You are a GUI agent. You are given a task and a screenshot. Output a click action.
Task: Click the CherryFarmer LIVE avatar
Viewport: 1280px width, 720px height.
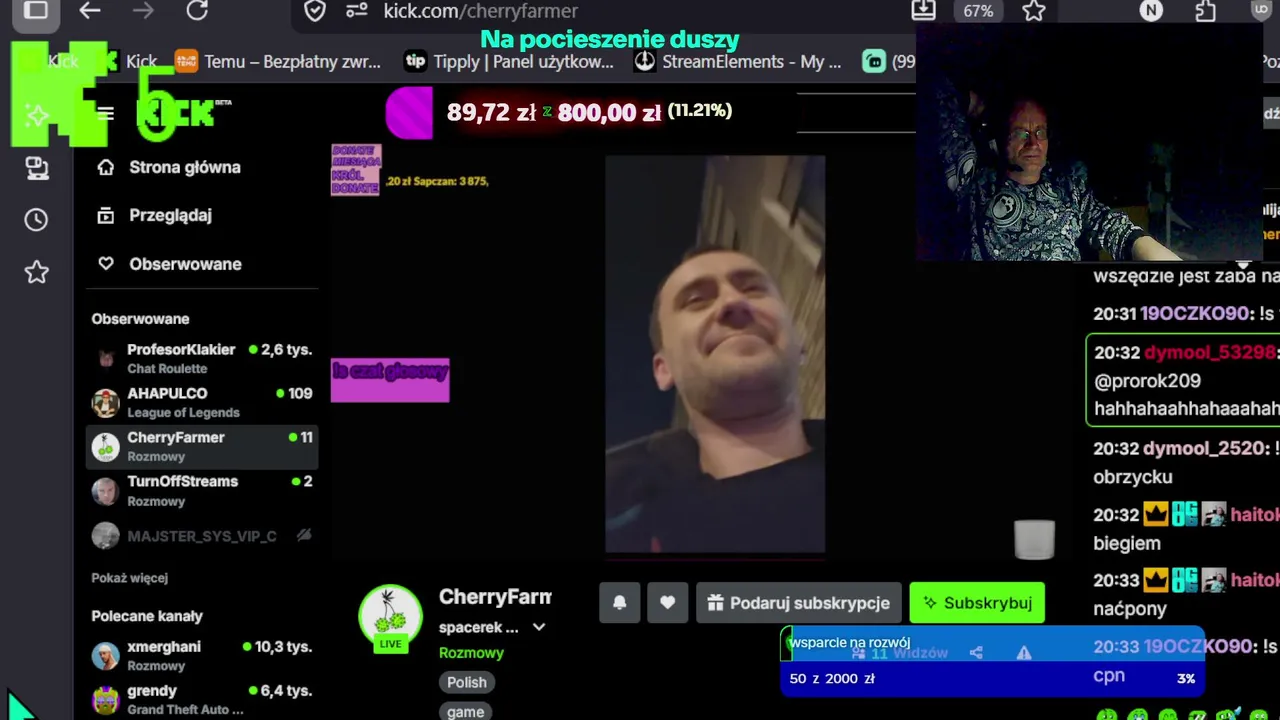(x=390, y=618)
